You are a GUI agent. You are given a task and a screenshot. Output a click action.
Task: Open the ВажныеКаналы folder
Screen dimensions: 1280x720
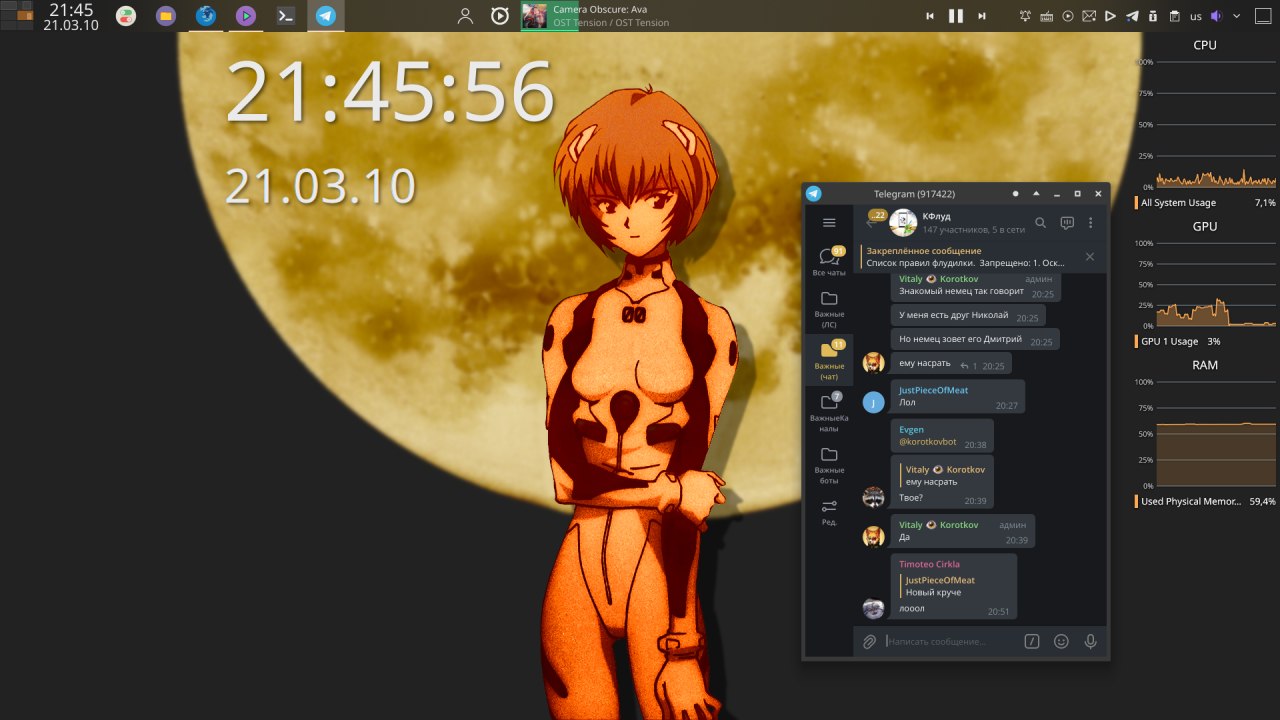(829, 412)
